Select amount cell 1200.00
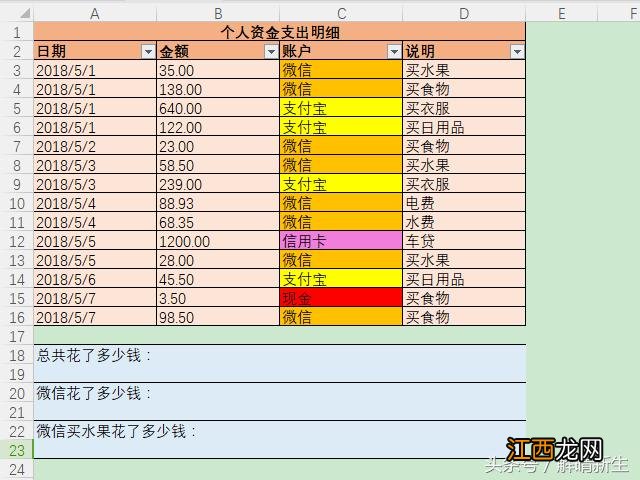This screenshot has height=480, width=640. point(218,241)
